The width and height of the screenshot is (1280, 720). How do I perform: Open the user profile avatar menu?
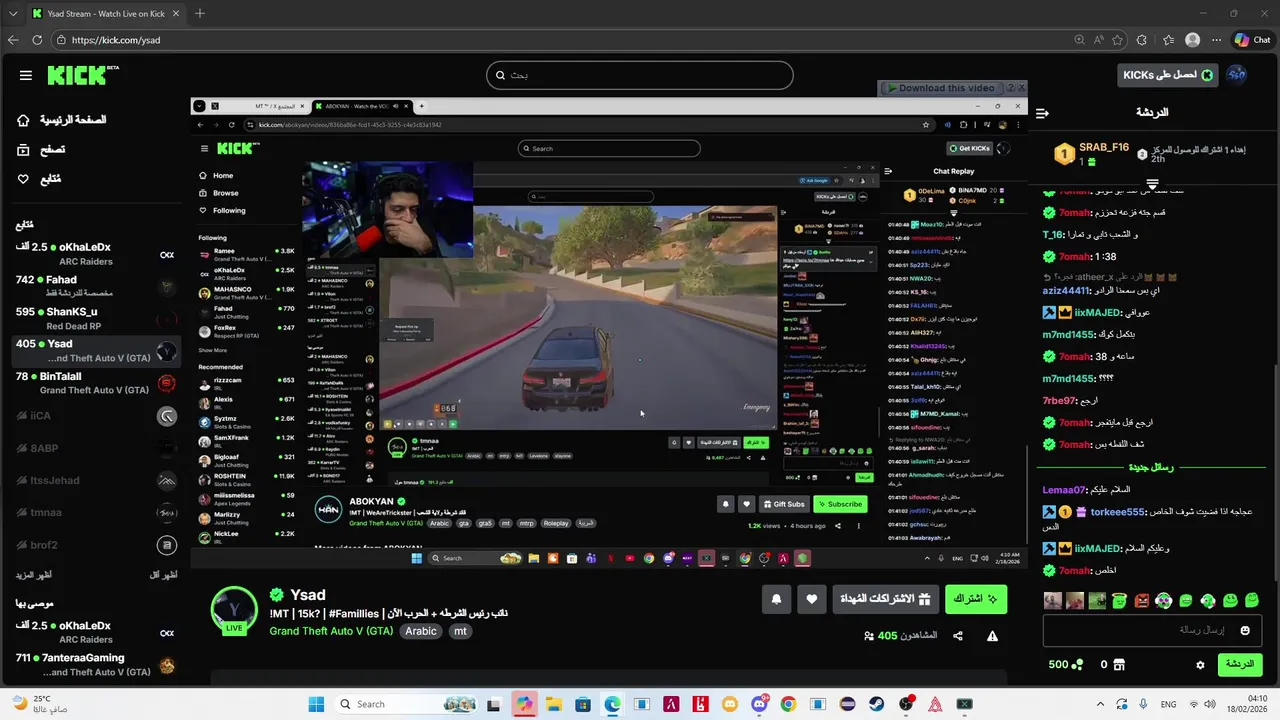1237,75
